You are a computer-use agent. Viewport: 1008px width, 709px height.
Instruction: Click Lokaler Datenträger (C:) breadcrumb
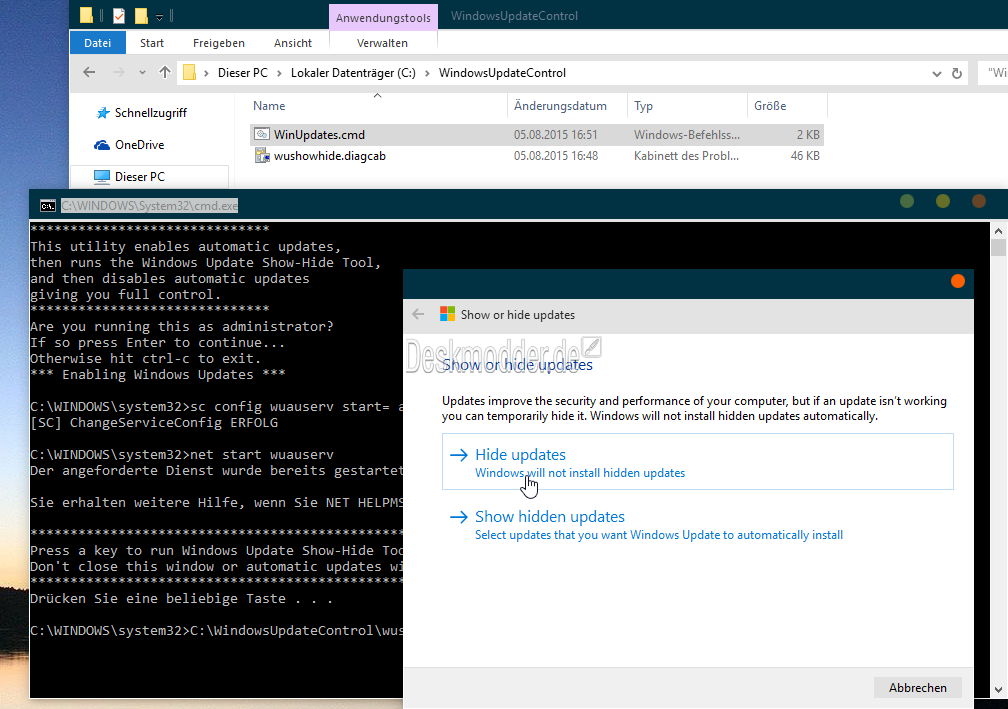tap(353, 73)
